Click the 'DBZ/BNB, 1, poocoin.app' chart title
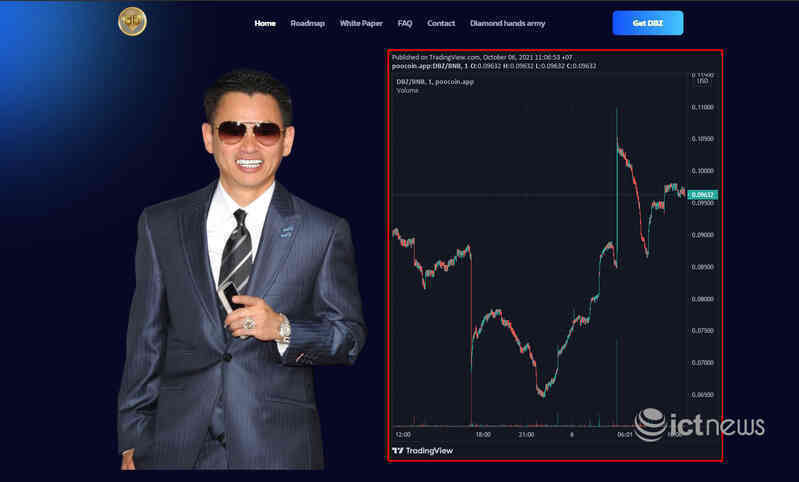Image resolution: width=799 pixels, height=482 pixels. click(x=435, y=82)
